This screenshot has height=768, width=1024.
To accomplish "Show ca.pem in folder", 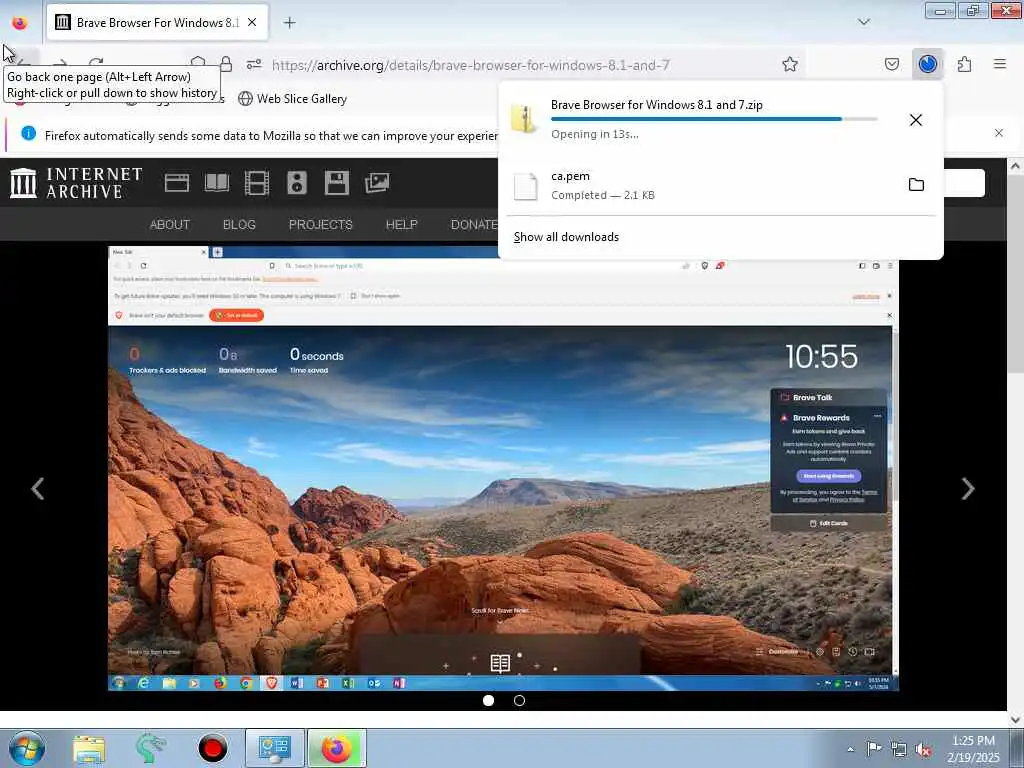I will (916, 185).
